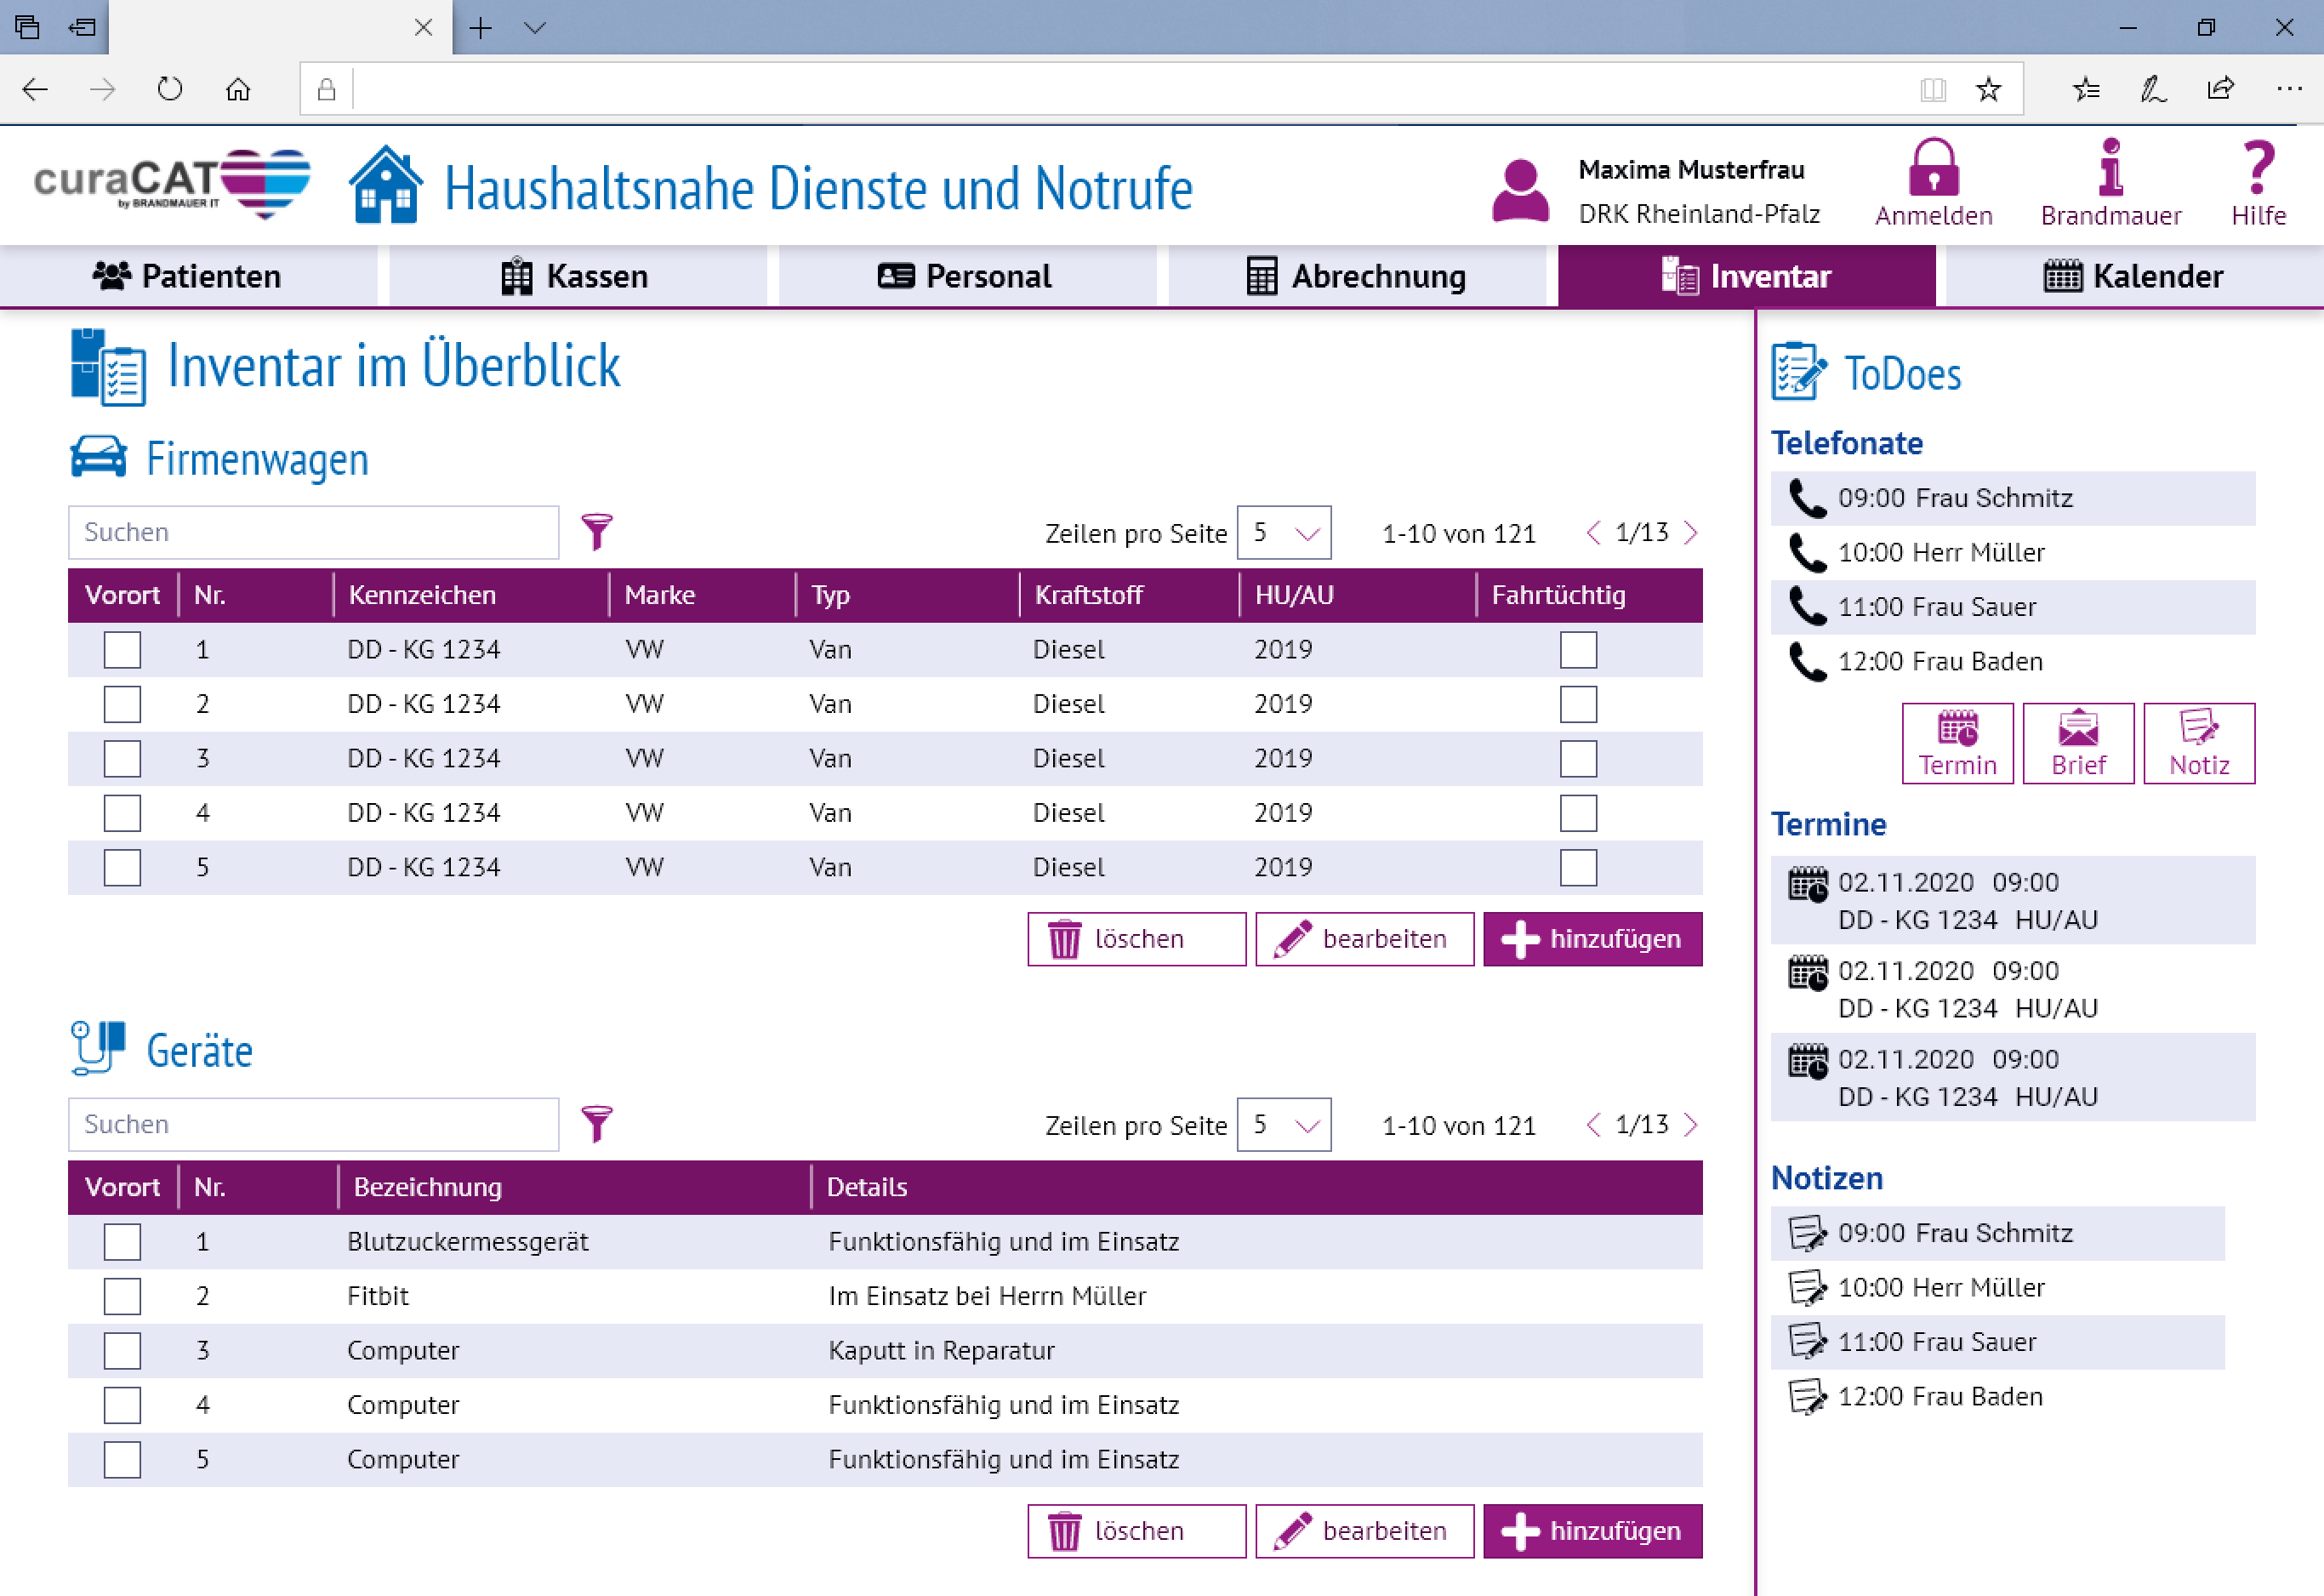
Task: Open browser settings ellipsis menu
Action: click(x=2289, y=89)
